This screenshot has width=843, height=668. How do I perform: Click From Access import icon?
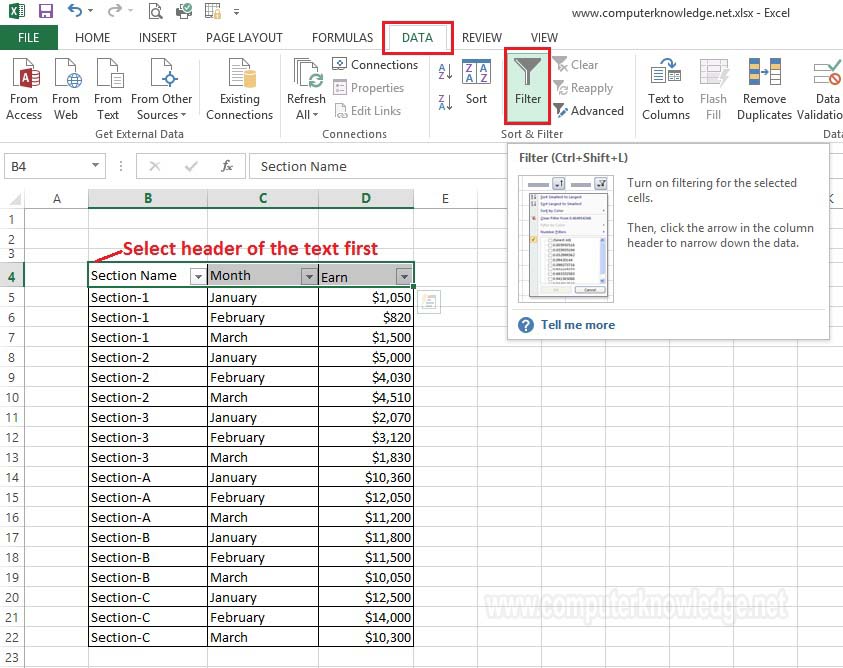click(24, 89)
